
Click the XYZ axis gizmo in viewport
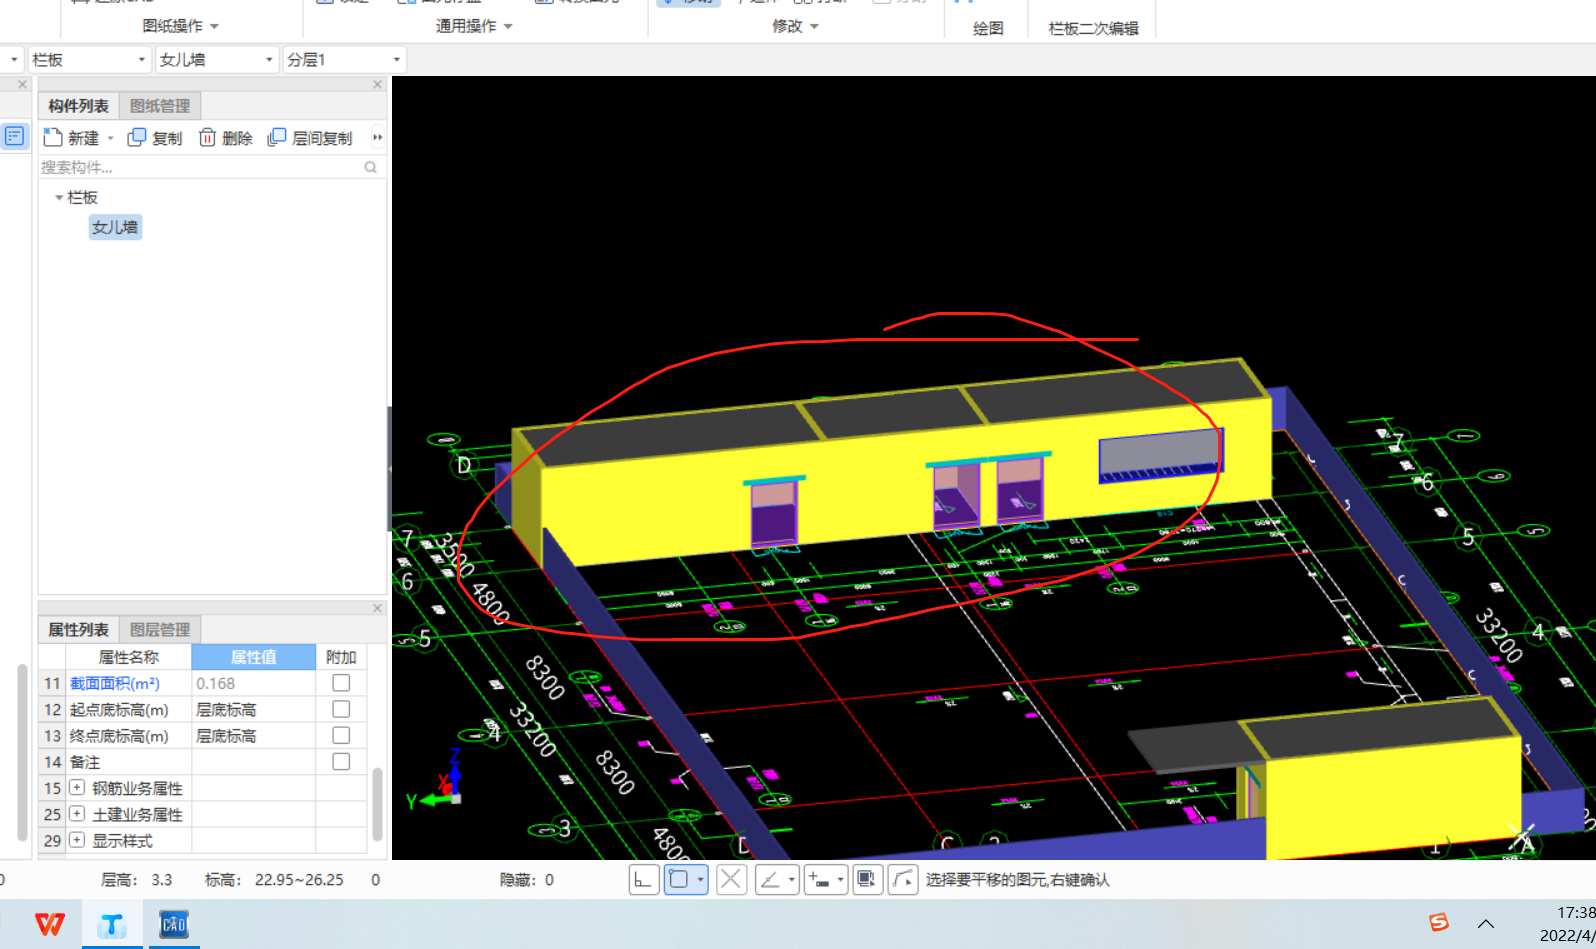click(x=436, y=778)
